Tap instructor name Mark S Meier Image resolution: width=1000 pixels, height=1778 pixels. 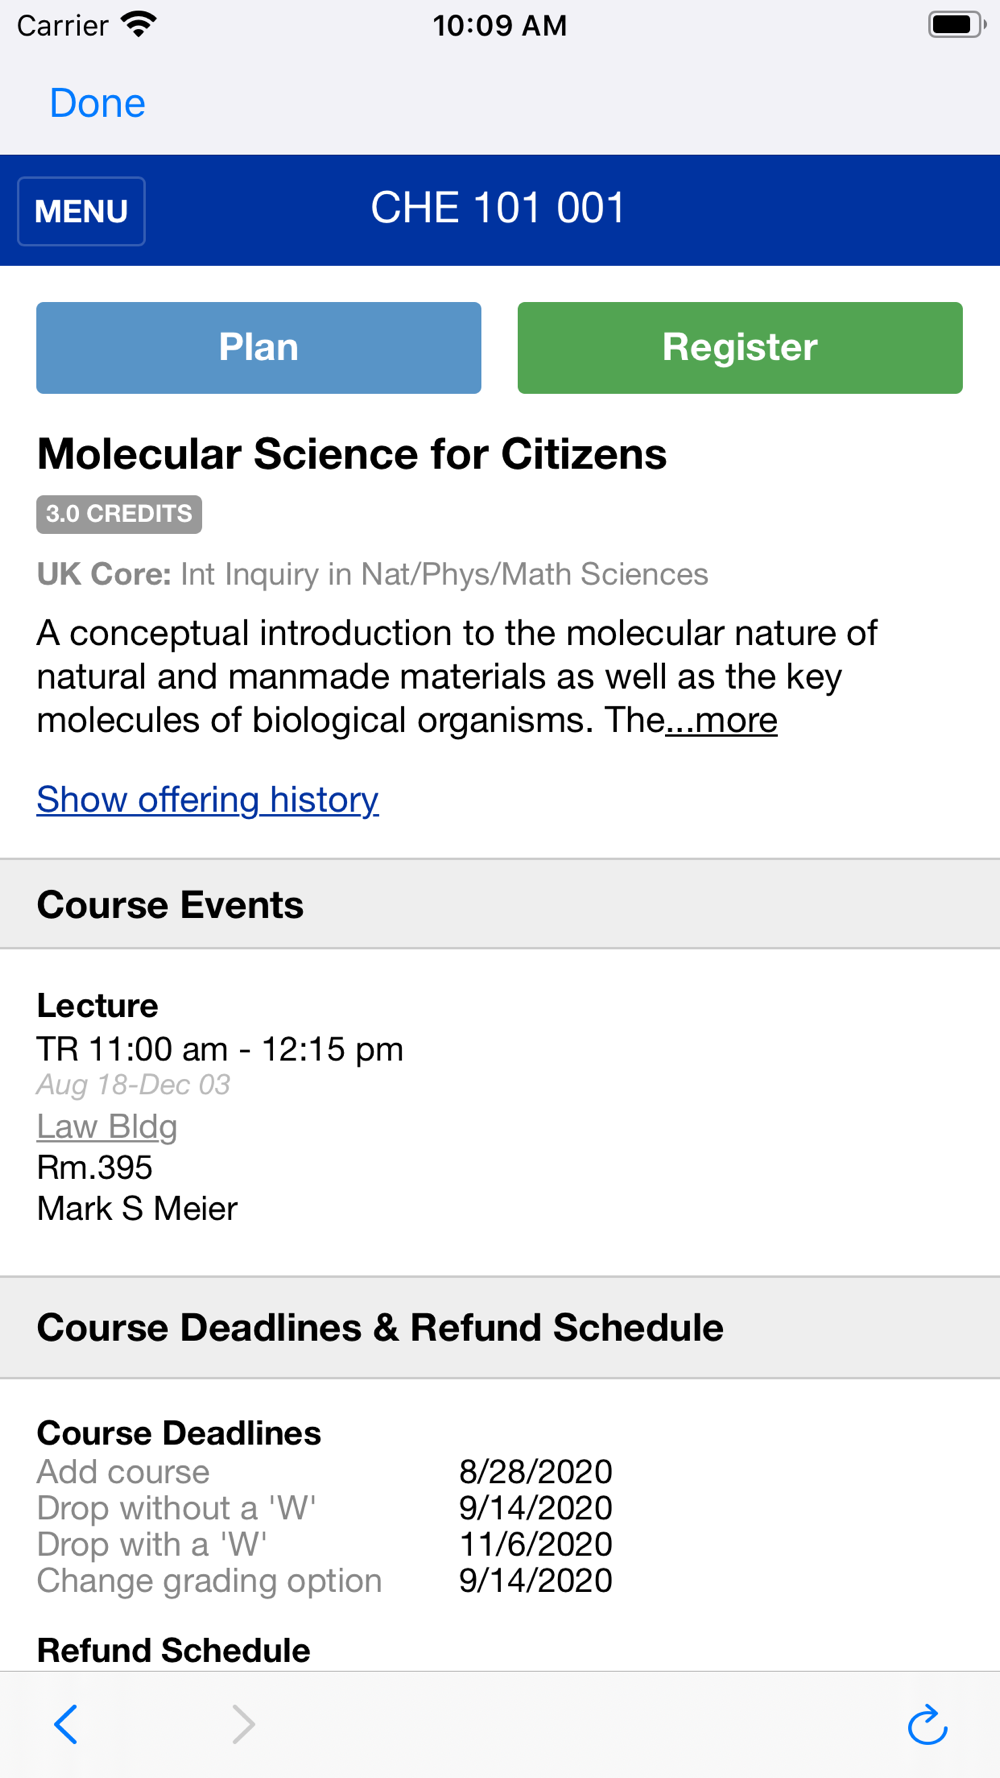point(137,1209)
